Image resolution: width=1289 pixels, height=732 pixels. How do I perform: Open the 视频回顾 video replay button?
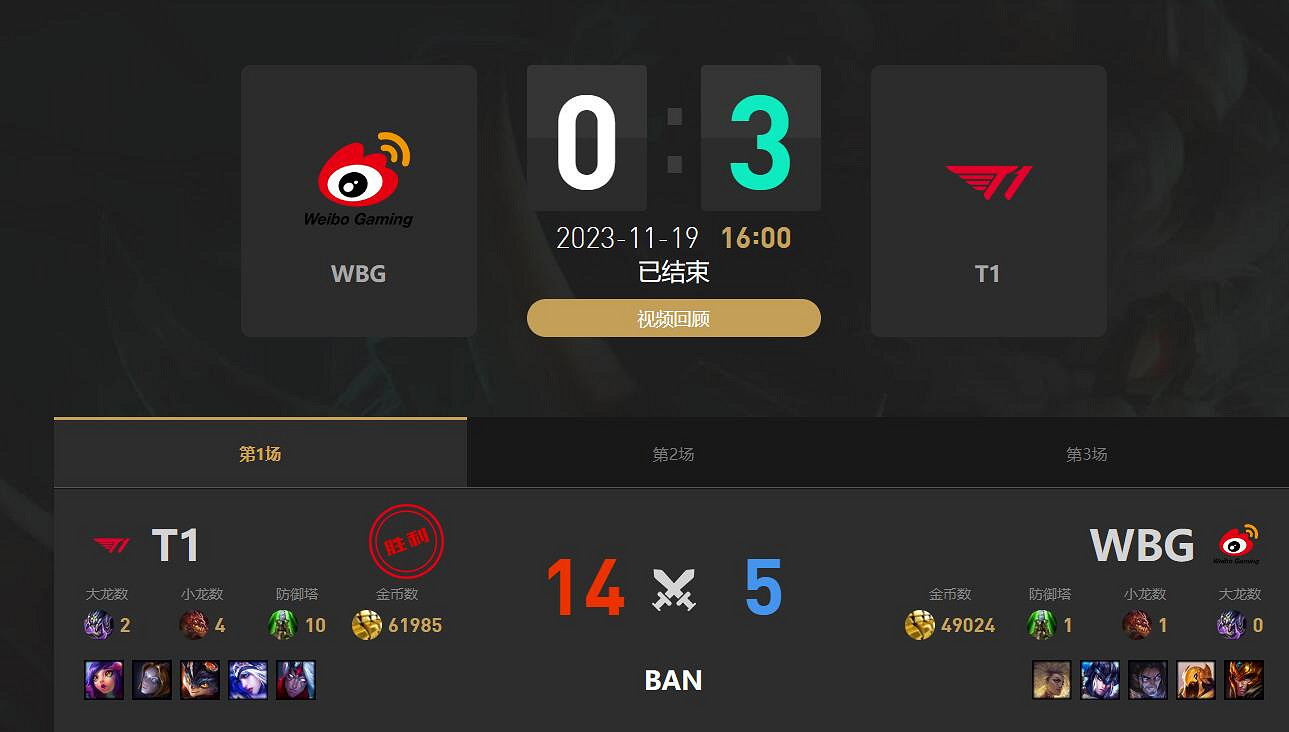coord(674,319)
